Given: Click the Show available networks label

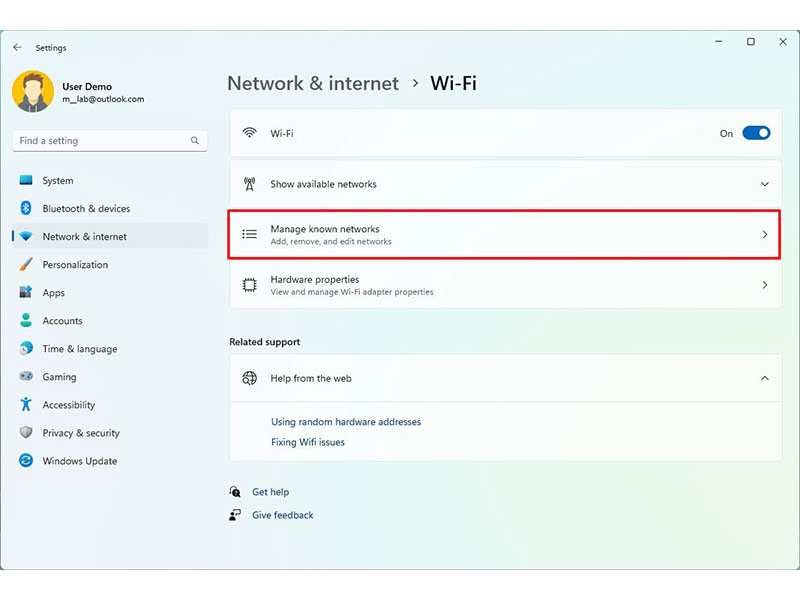Looking at the screenshot, I should (323, 184).
